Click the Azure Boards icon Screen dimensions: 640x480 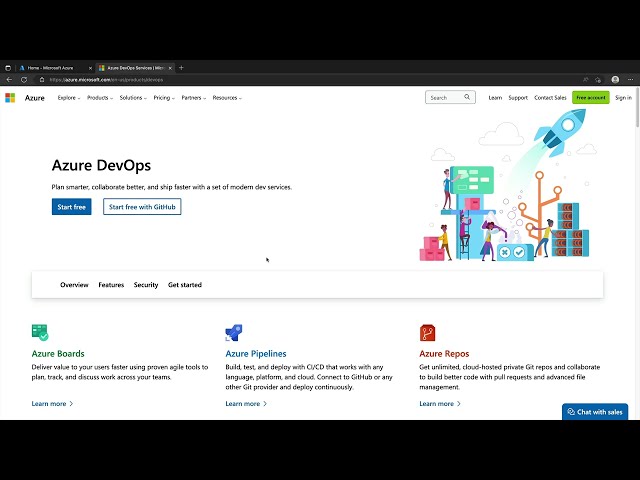[x=40, y=332]
